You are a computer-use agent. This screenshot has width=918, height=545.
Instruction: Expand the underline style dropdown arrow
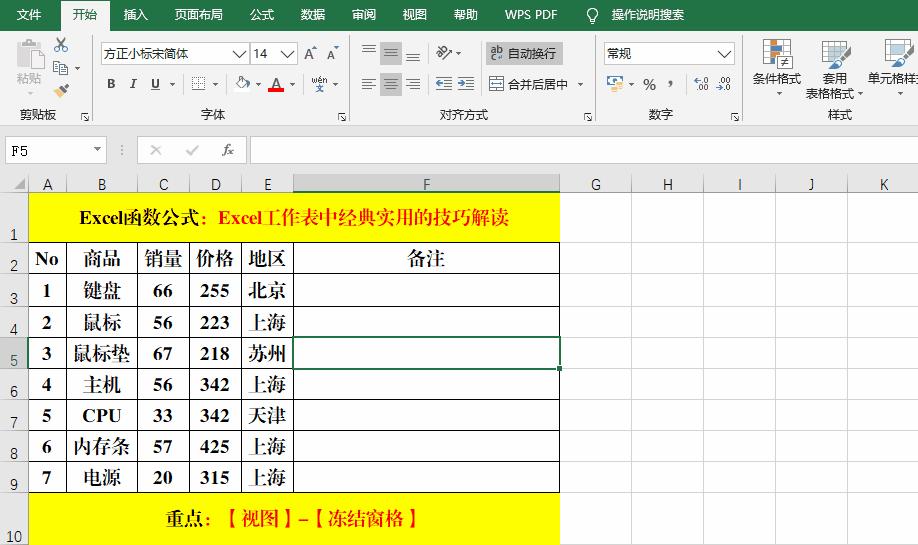[172, 84]
